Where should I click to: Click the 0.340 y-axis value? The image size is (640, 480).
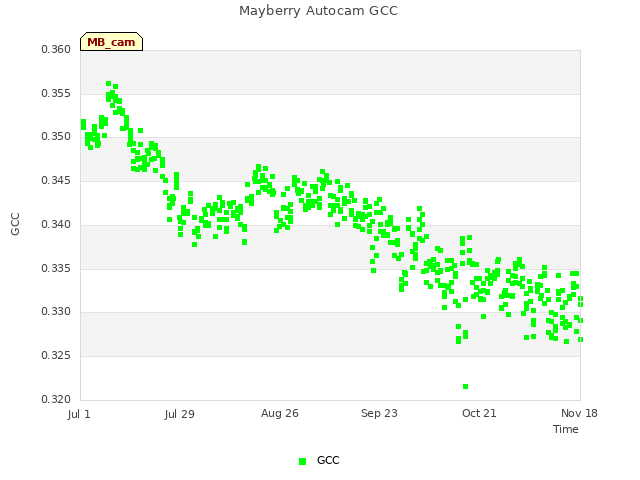point(56,224)
